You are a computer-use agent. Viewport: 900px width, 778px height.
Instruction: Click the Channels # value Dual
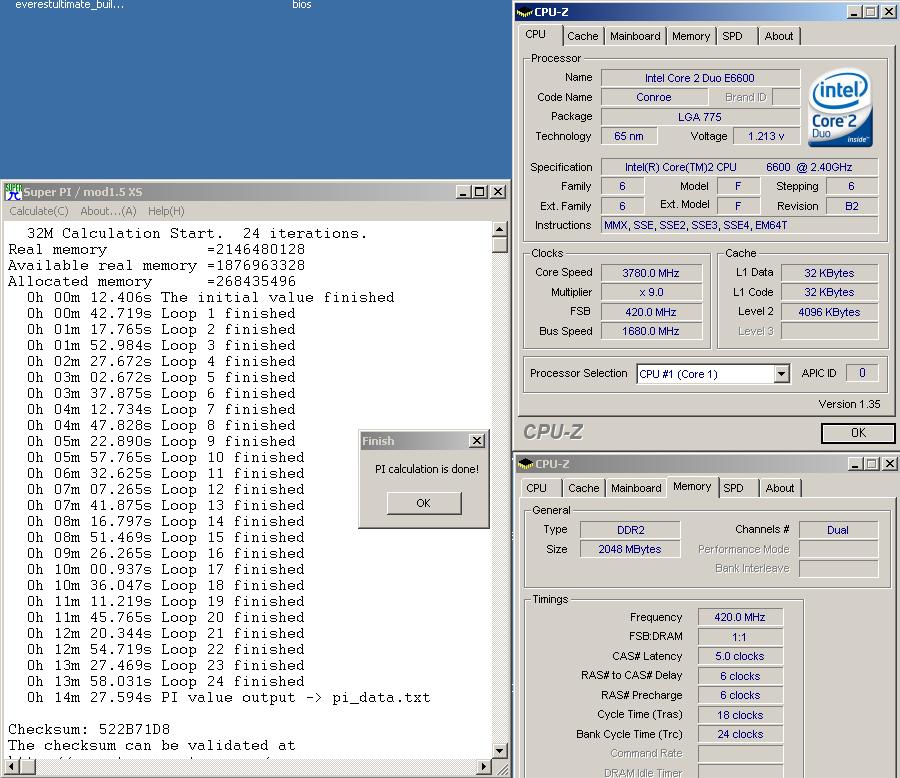point(838,530)
